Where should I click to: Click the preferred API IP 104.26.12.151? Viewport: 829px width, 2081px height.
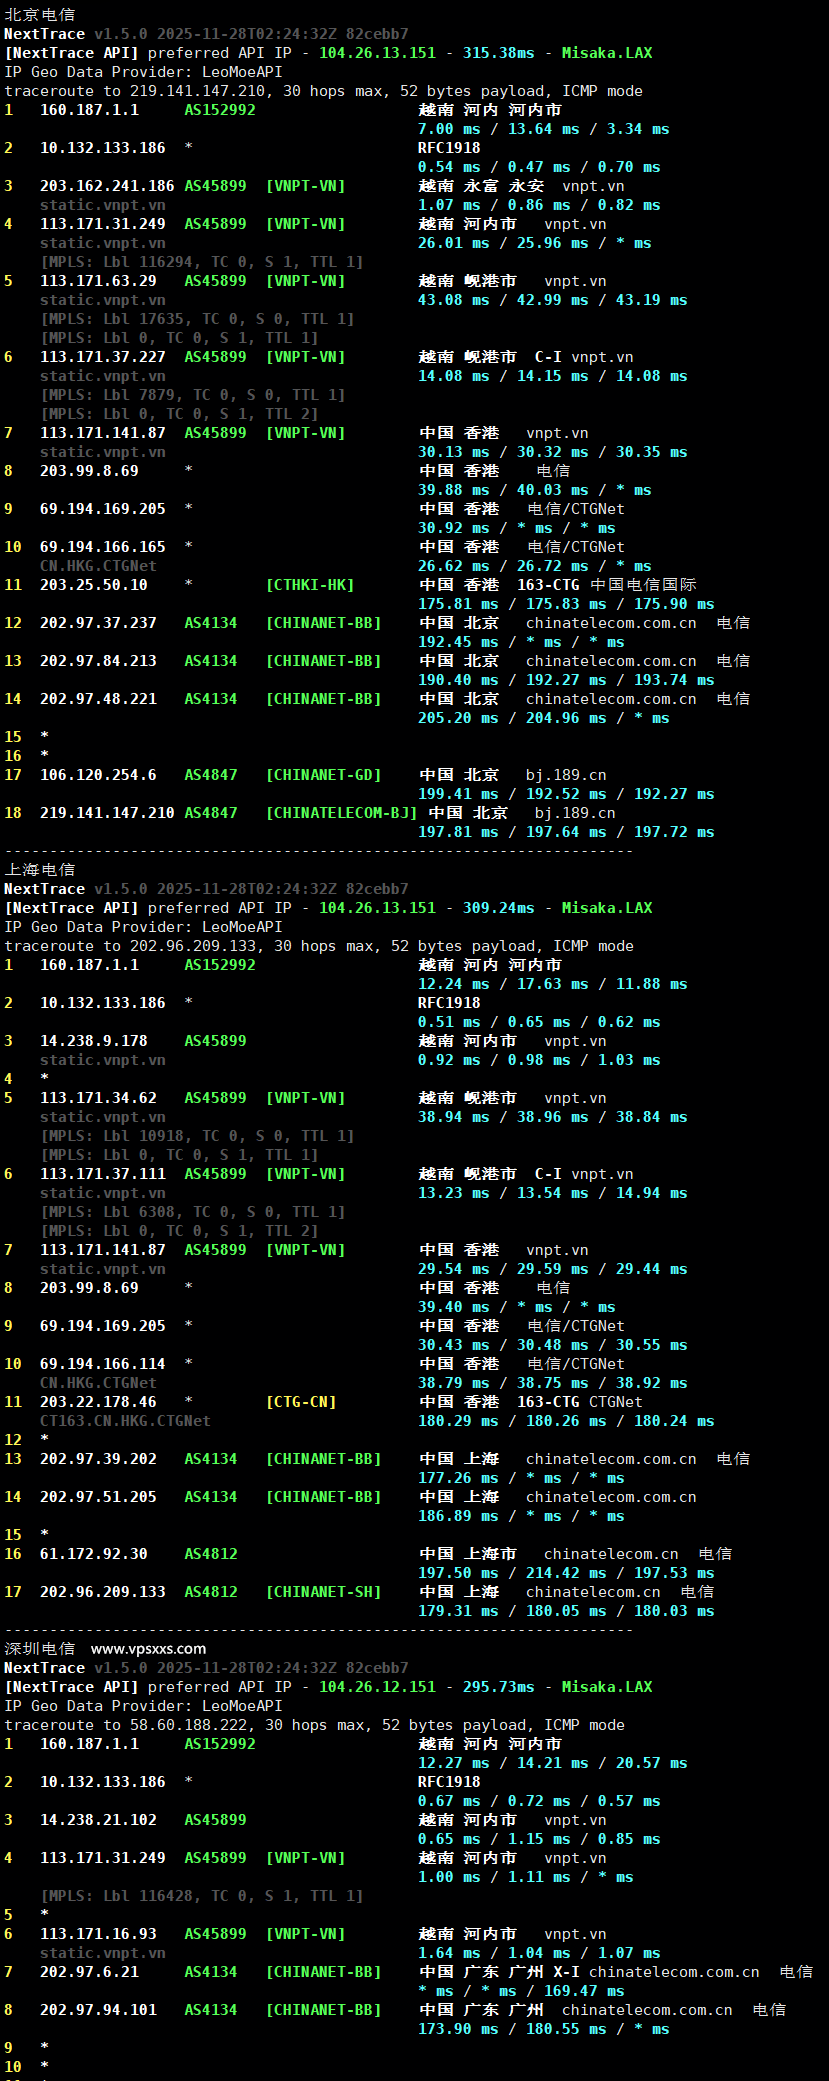[x=377, y=1687]
